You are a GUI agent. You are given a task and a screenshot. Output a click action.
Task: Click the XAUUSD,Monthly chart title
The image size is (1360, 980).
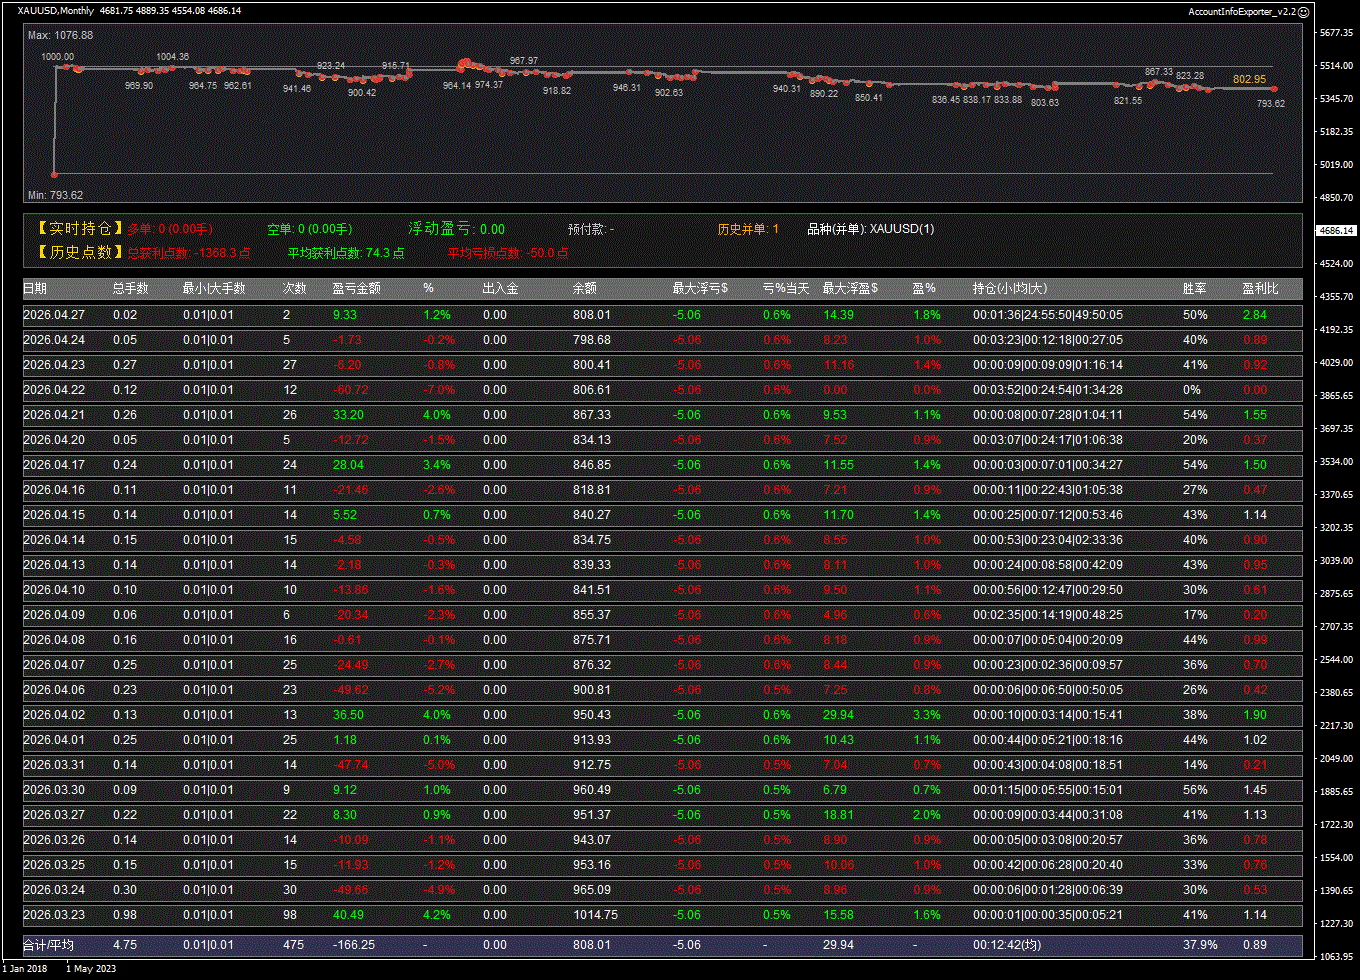pyautogui.click(x=56, y=11)
